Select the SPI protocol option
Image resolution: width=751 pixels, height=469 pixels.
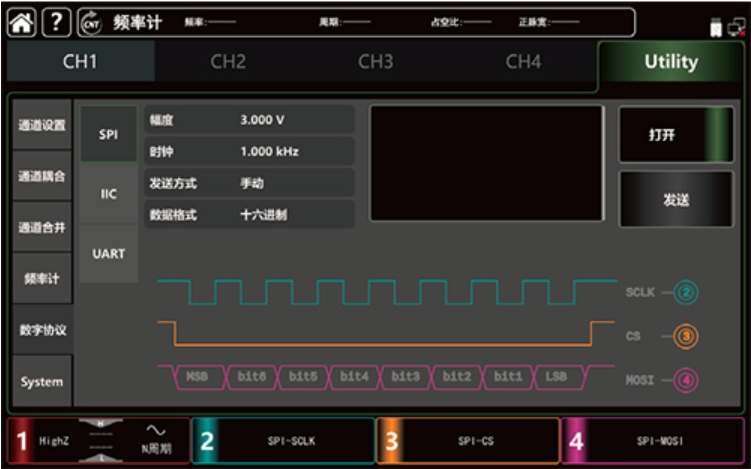109,134
